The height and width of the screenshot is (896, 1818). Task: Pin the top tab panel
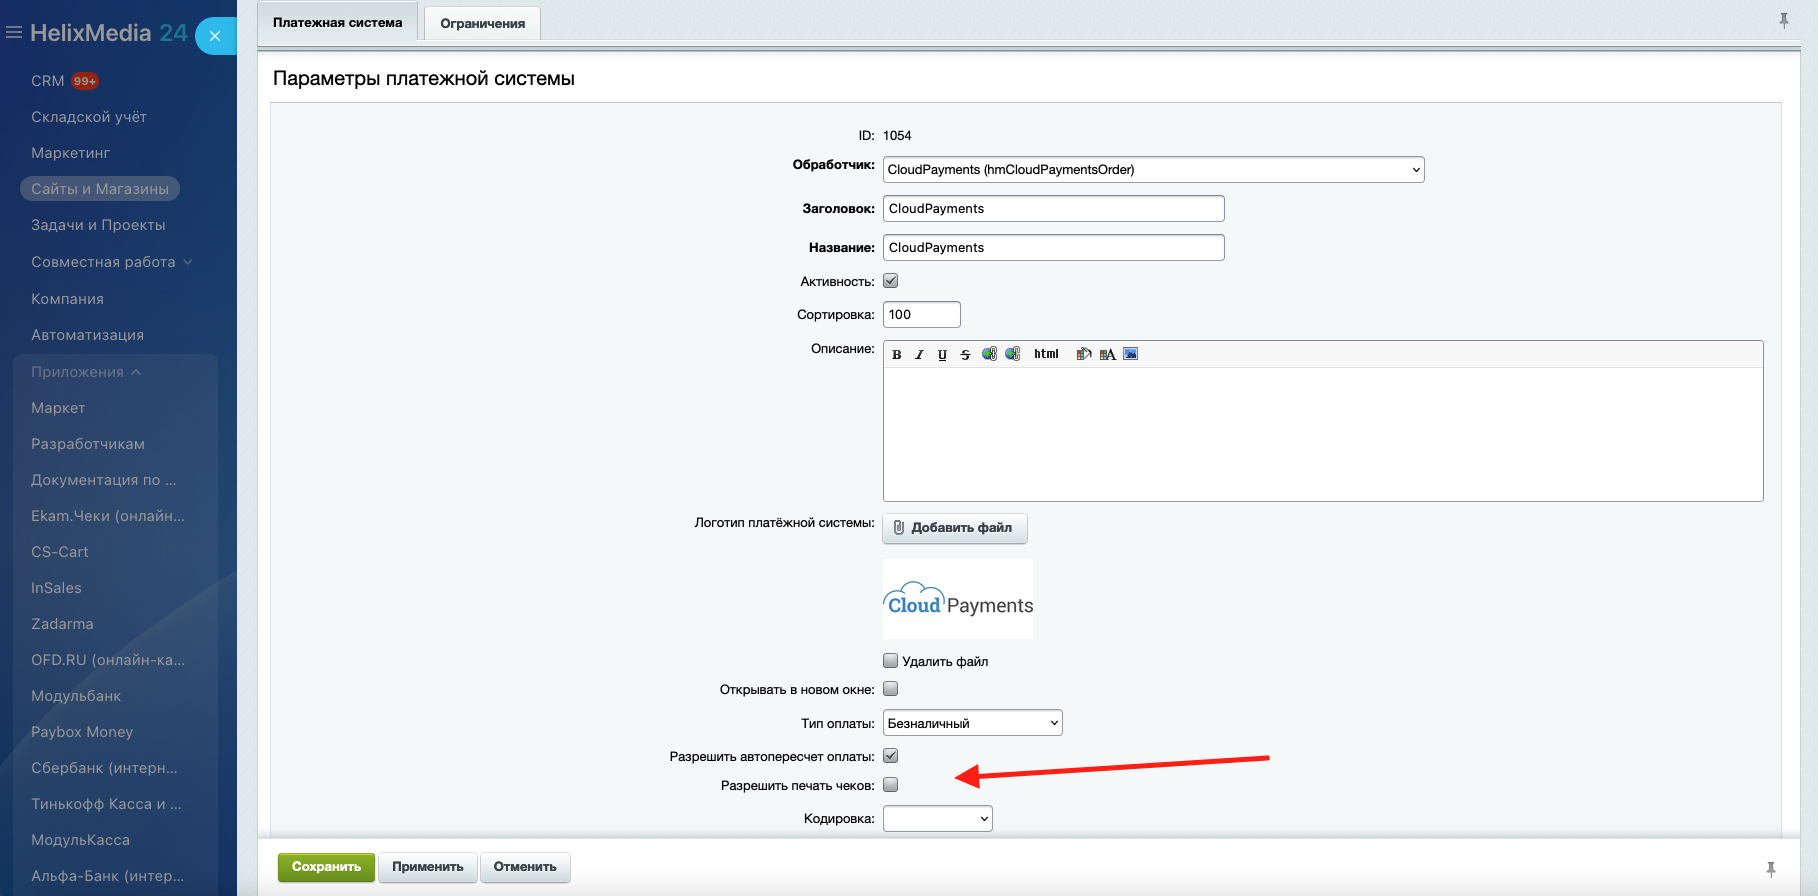pos(1784,20)
